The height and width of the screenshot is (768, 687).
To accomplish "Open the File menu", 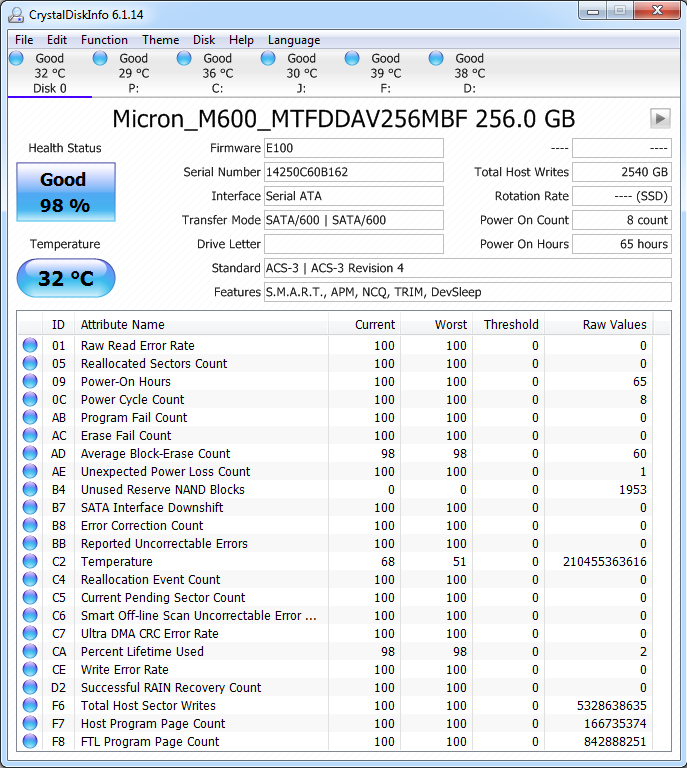I will (24, 40).
